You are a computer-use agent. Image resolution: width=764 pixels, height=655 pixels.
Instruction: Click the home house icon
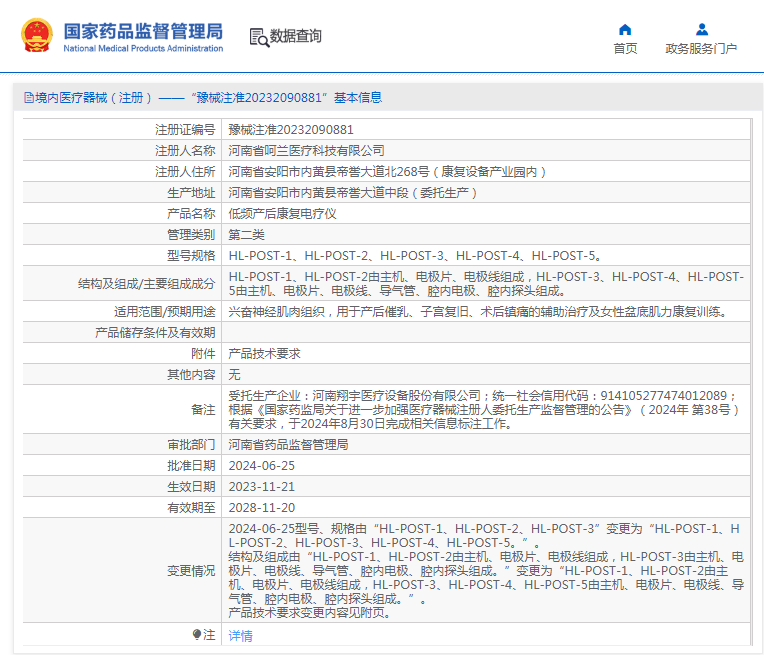[x=625, y=30]
